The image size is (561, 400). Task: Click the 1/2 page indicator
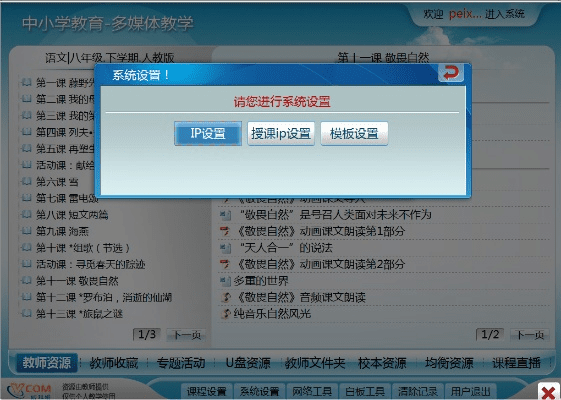[490, 335]
